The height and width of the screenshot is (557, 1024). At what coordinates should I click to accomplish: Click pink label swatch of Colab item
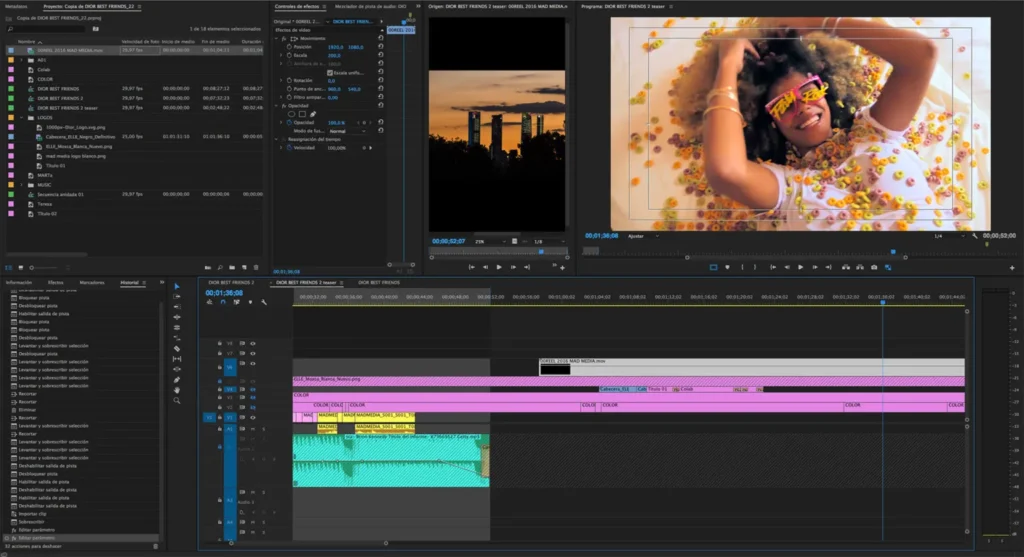pyautogui.click(x=10, y=69)
